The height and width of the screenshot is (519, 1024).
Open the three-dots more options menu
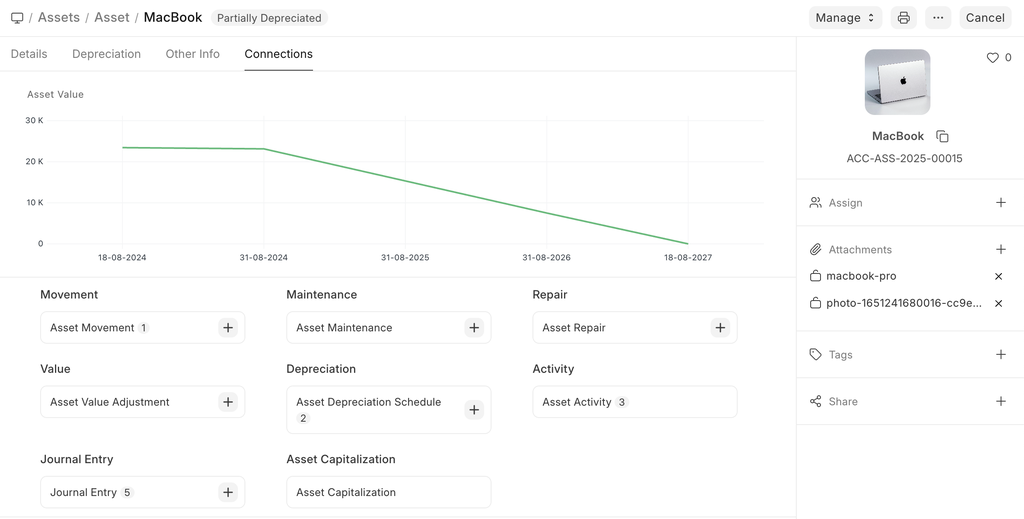pos(938,18)
